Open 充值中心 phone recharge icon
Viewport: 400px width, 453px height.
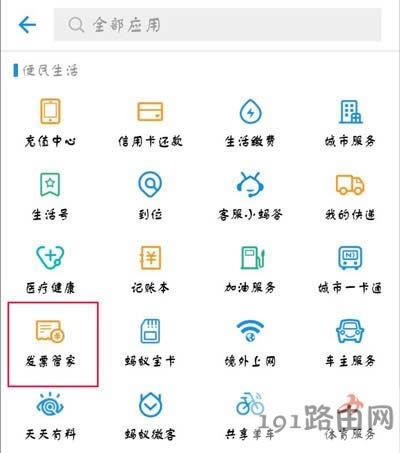(x=50, y=111)
